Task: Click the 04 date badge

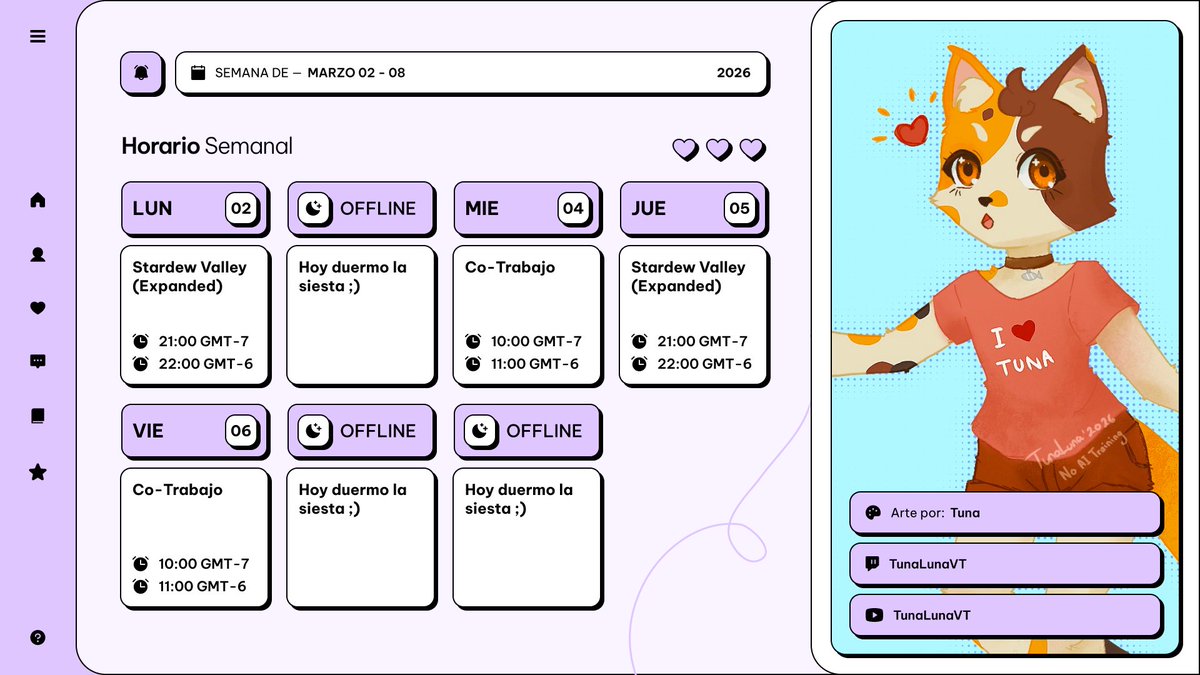Action: pyautogui.click(x=573, y=208)
